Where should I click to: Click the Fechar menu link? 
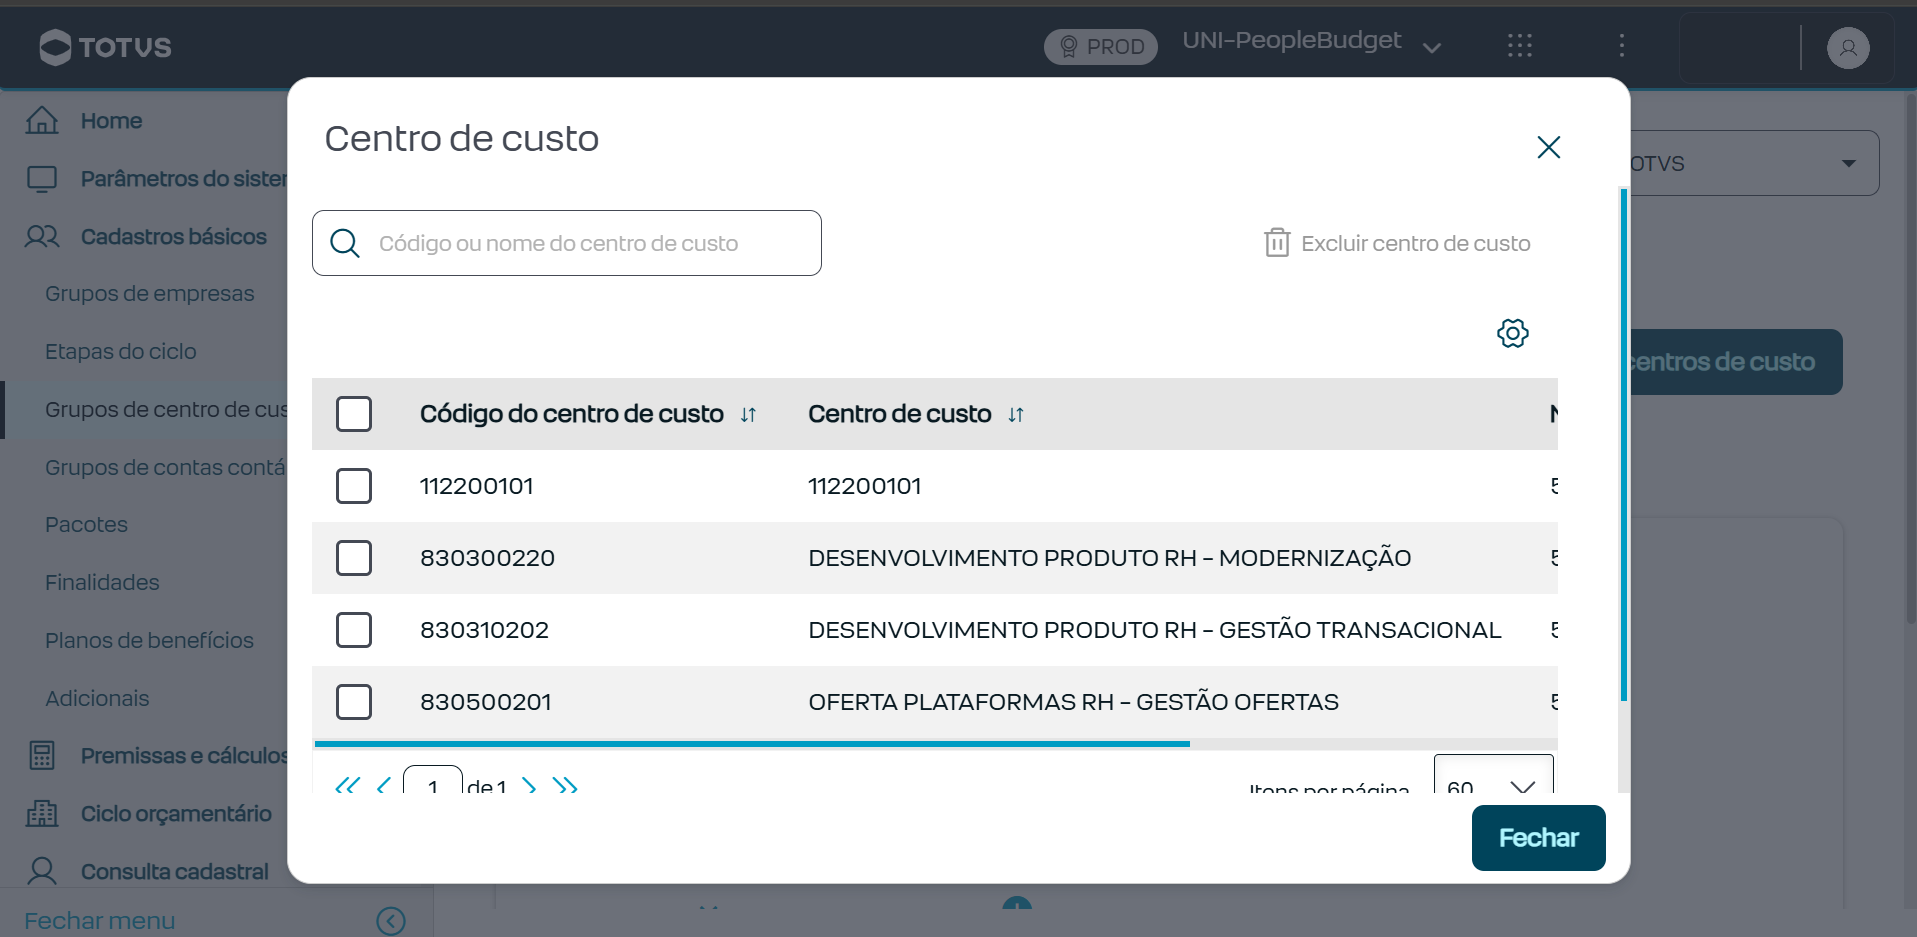(x=100, y=921)
